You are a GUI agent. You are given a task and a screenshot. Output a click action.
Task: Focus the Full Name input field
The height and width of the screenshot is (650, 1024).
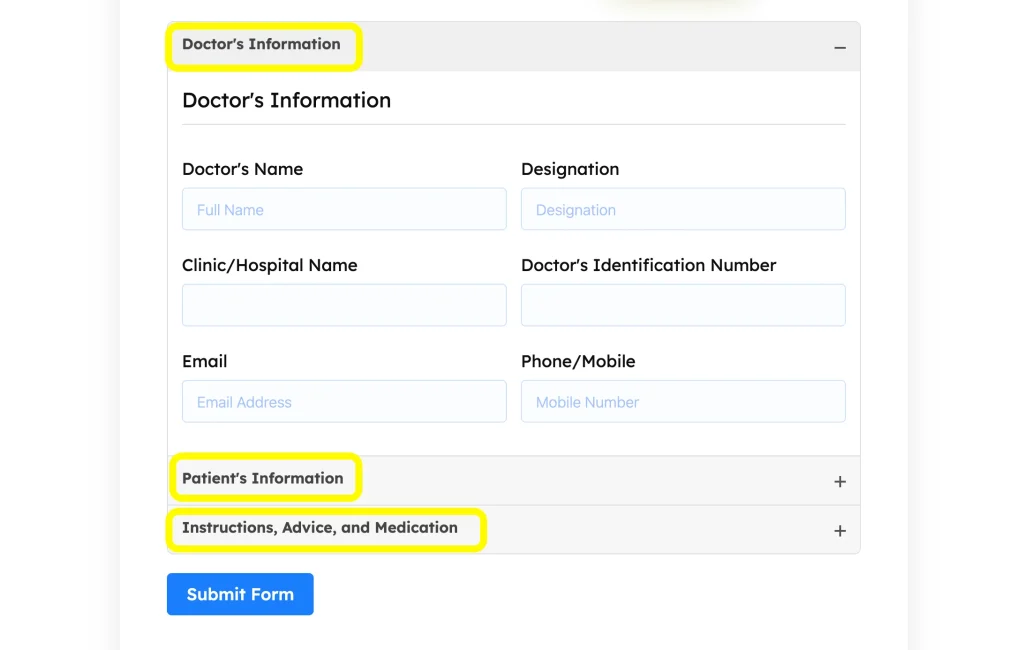[344, 210]
